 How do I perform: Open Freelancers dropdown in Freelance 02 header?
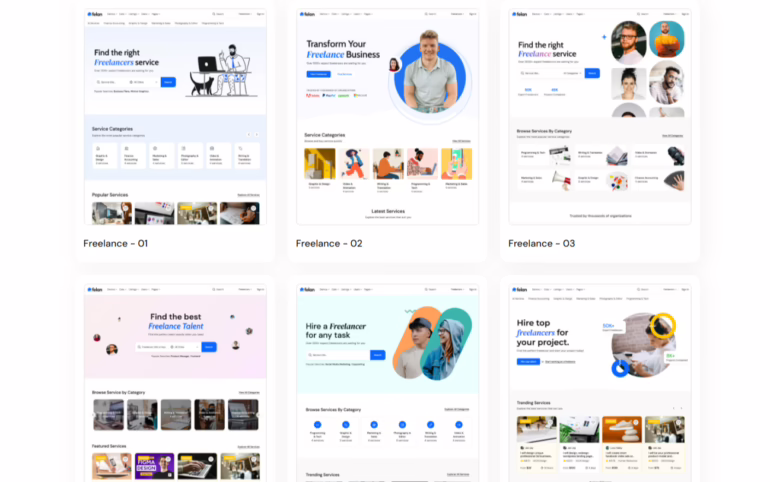458,14
